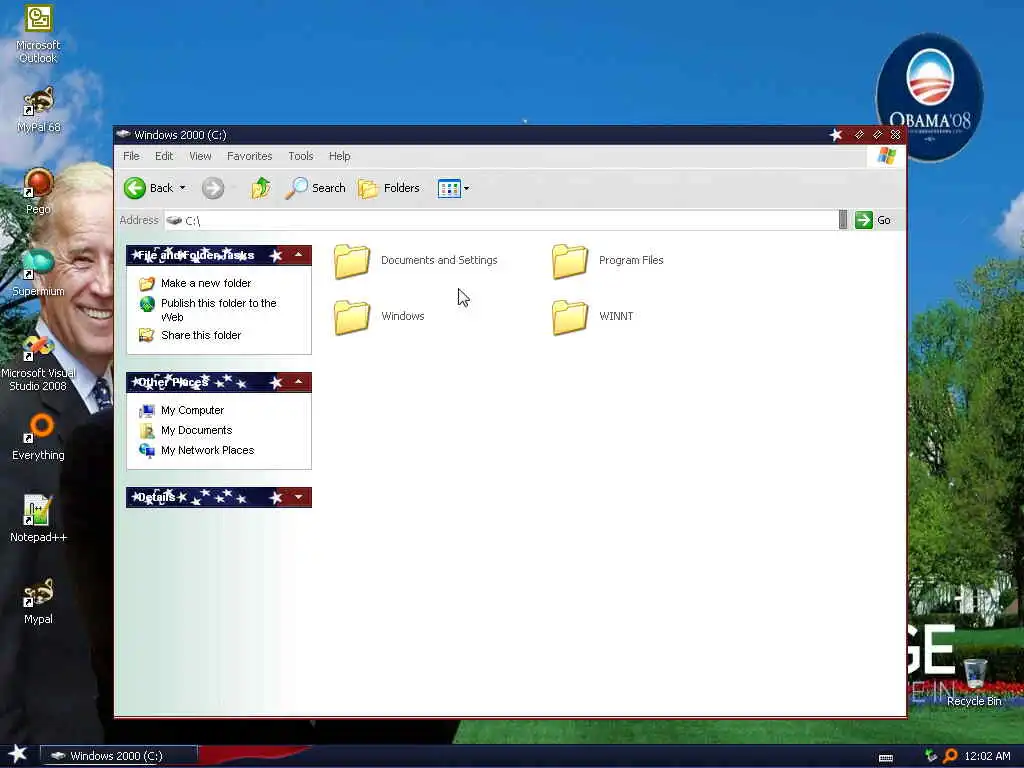Image resolution: width=1024 pixels, height=768 pixels.
Task: Open the Back history dropdown arrow
Action: pyautogui.click(x=183, y=188)
